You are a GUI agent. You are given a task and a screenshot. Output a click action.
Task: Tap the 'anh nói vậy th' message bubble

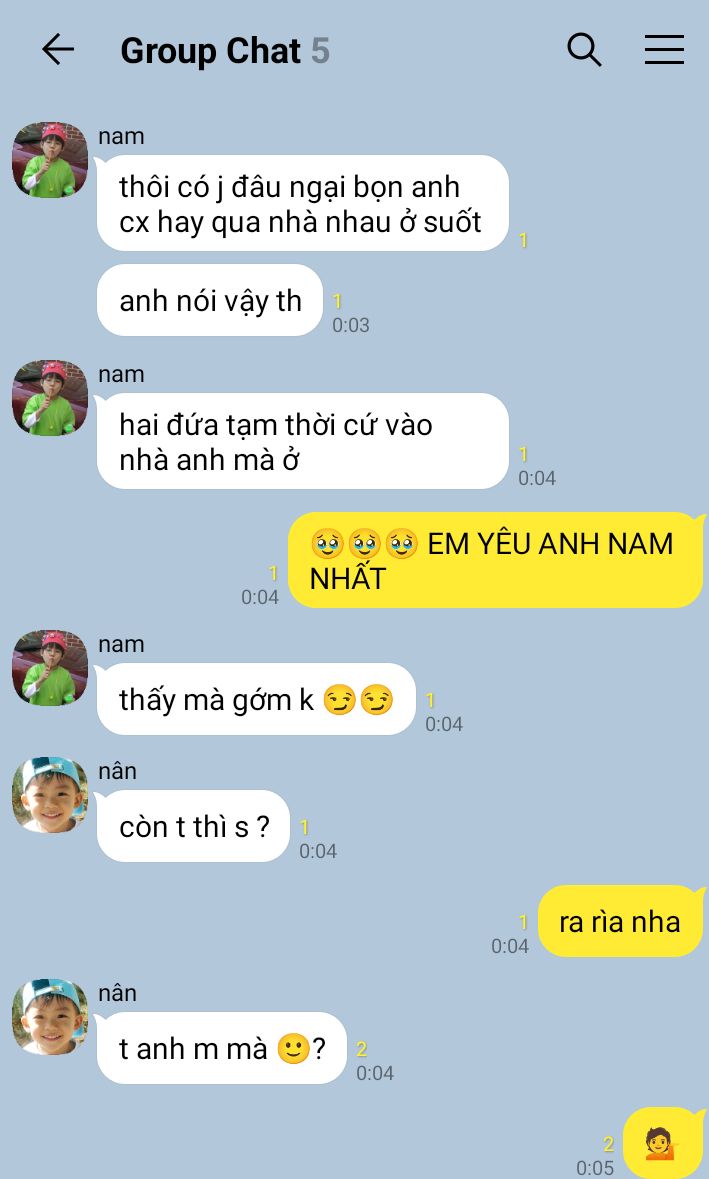point(210,300)
